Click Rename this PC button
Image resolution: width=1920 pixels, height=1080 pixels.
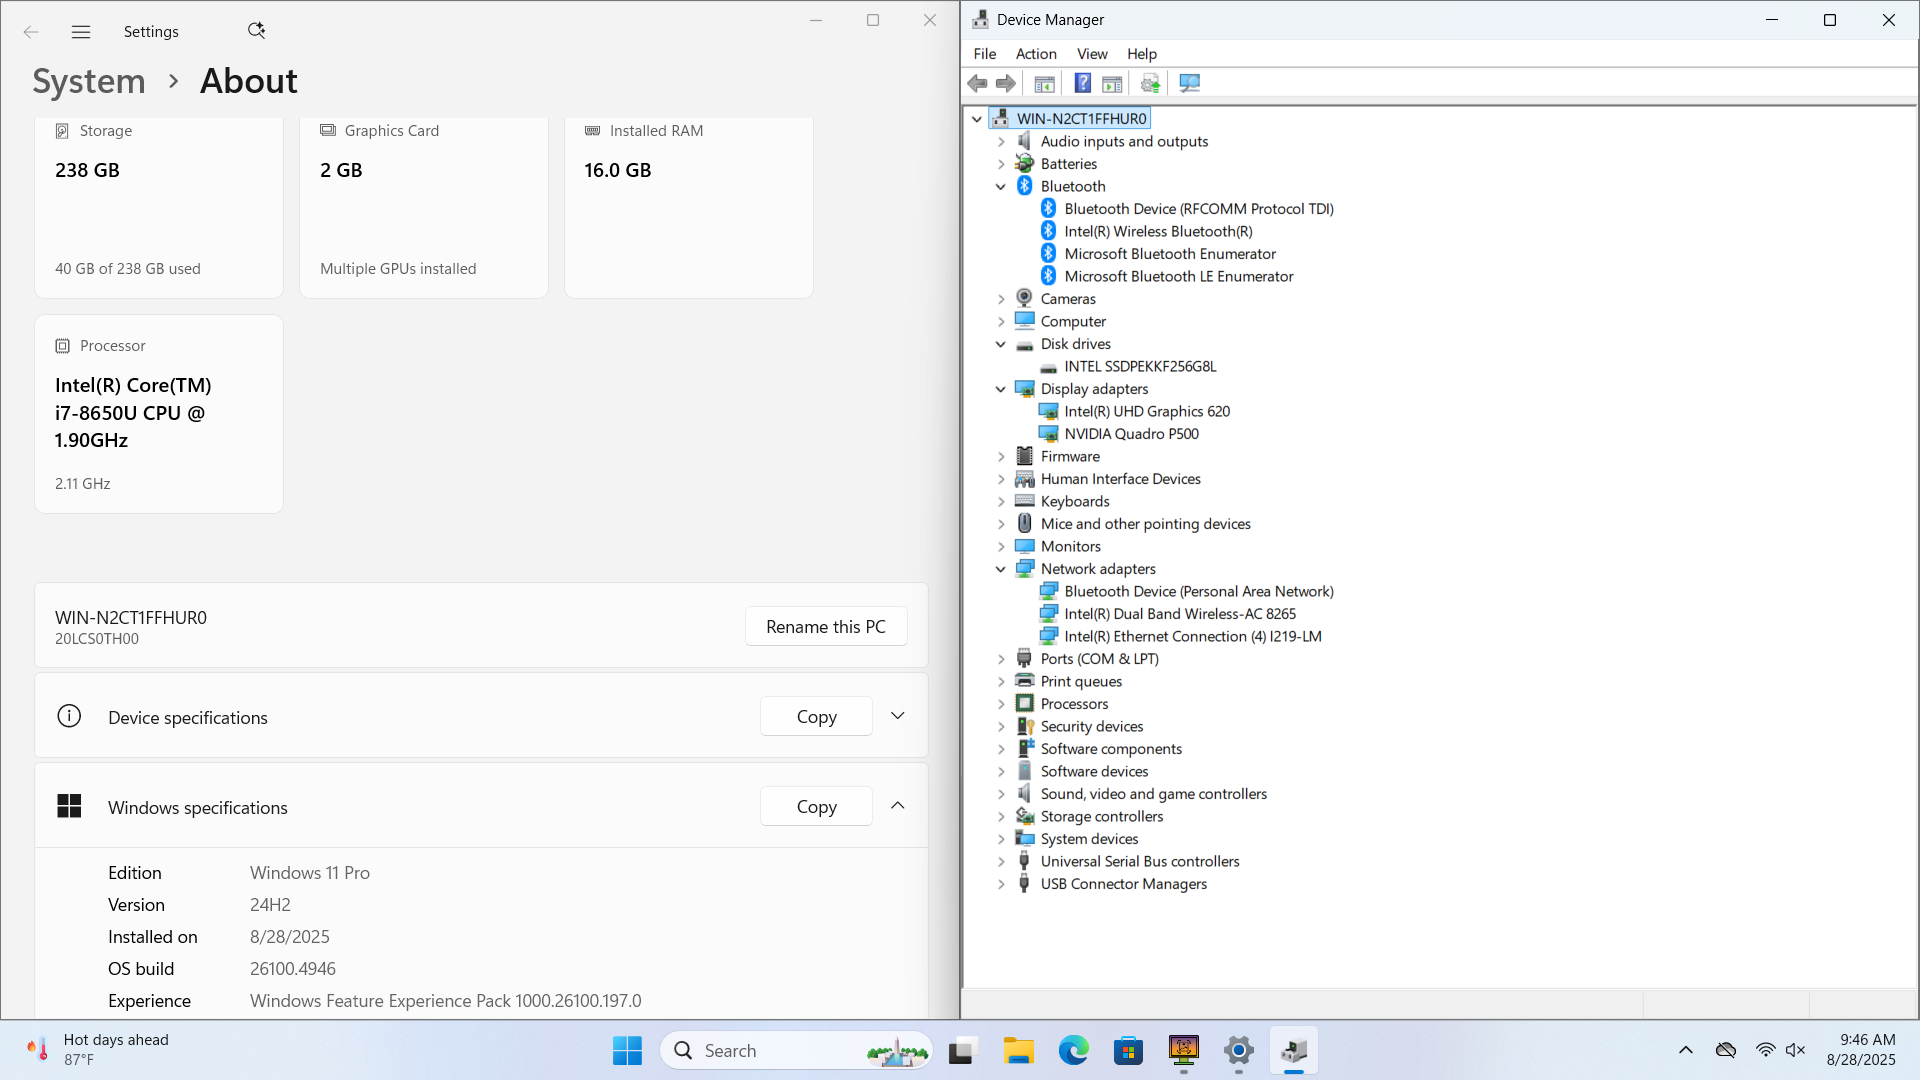click(x=826, y=626)
